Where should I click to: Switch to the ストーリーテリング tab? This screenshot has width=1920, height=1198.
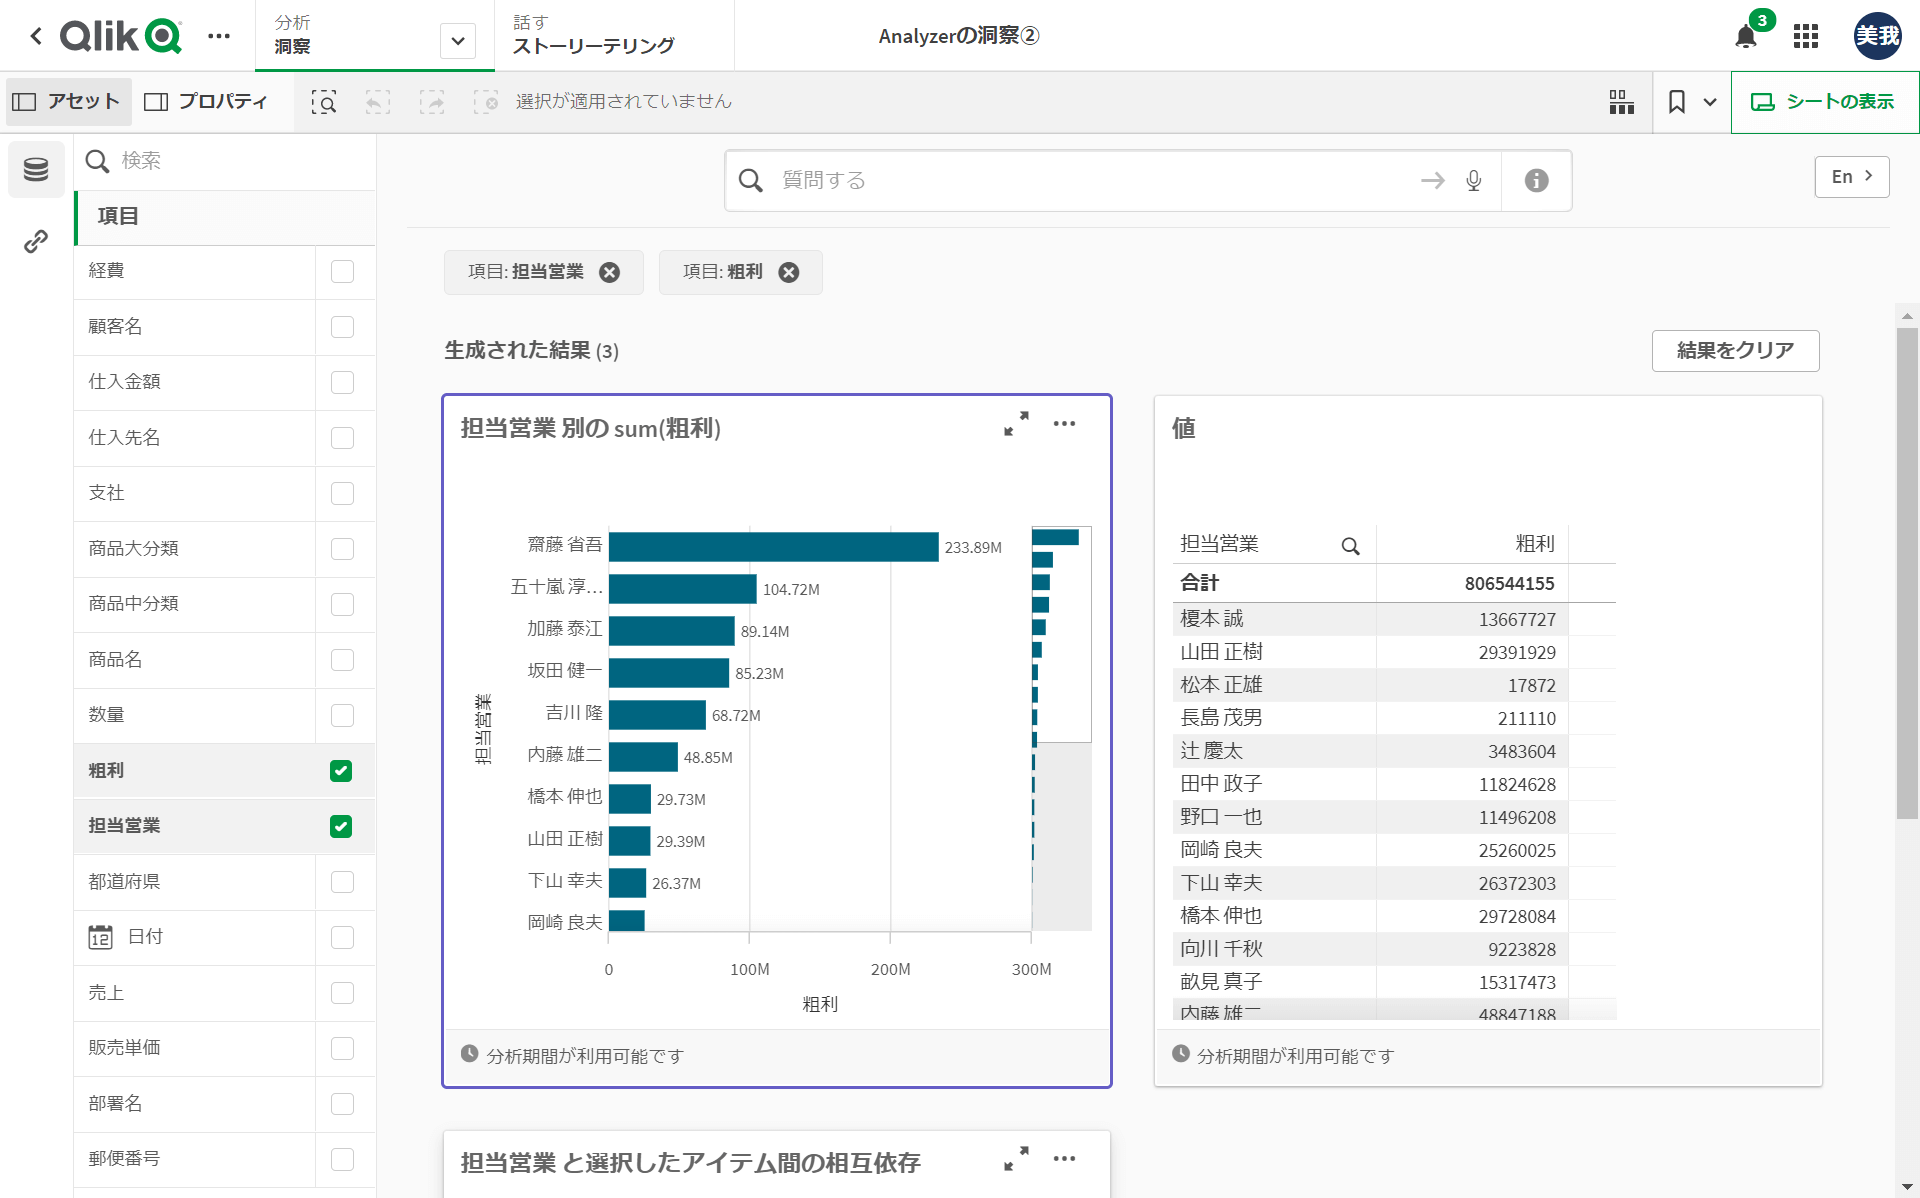pos(593,36)
